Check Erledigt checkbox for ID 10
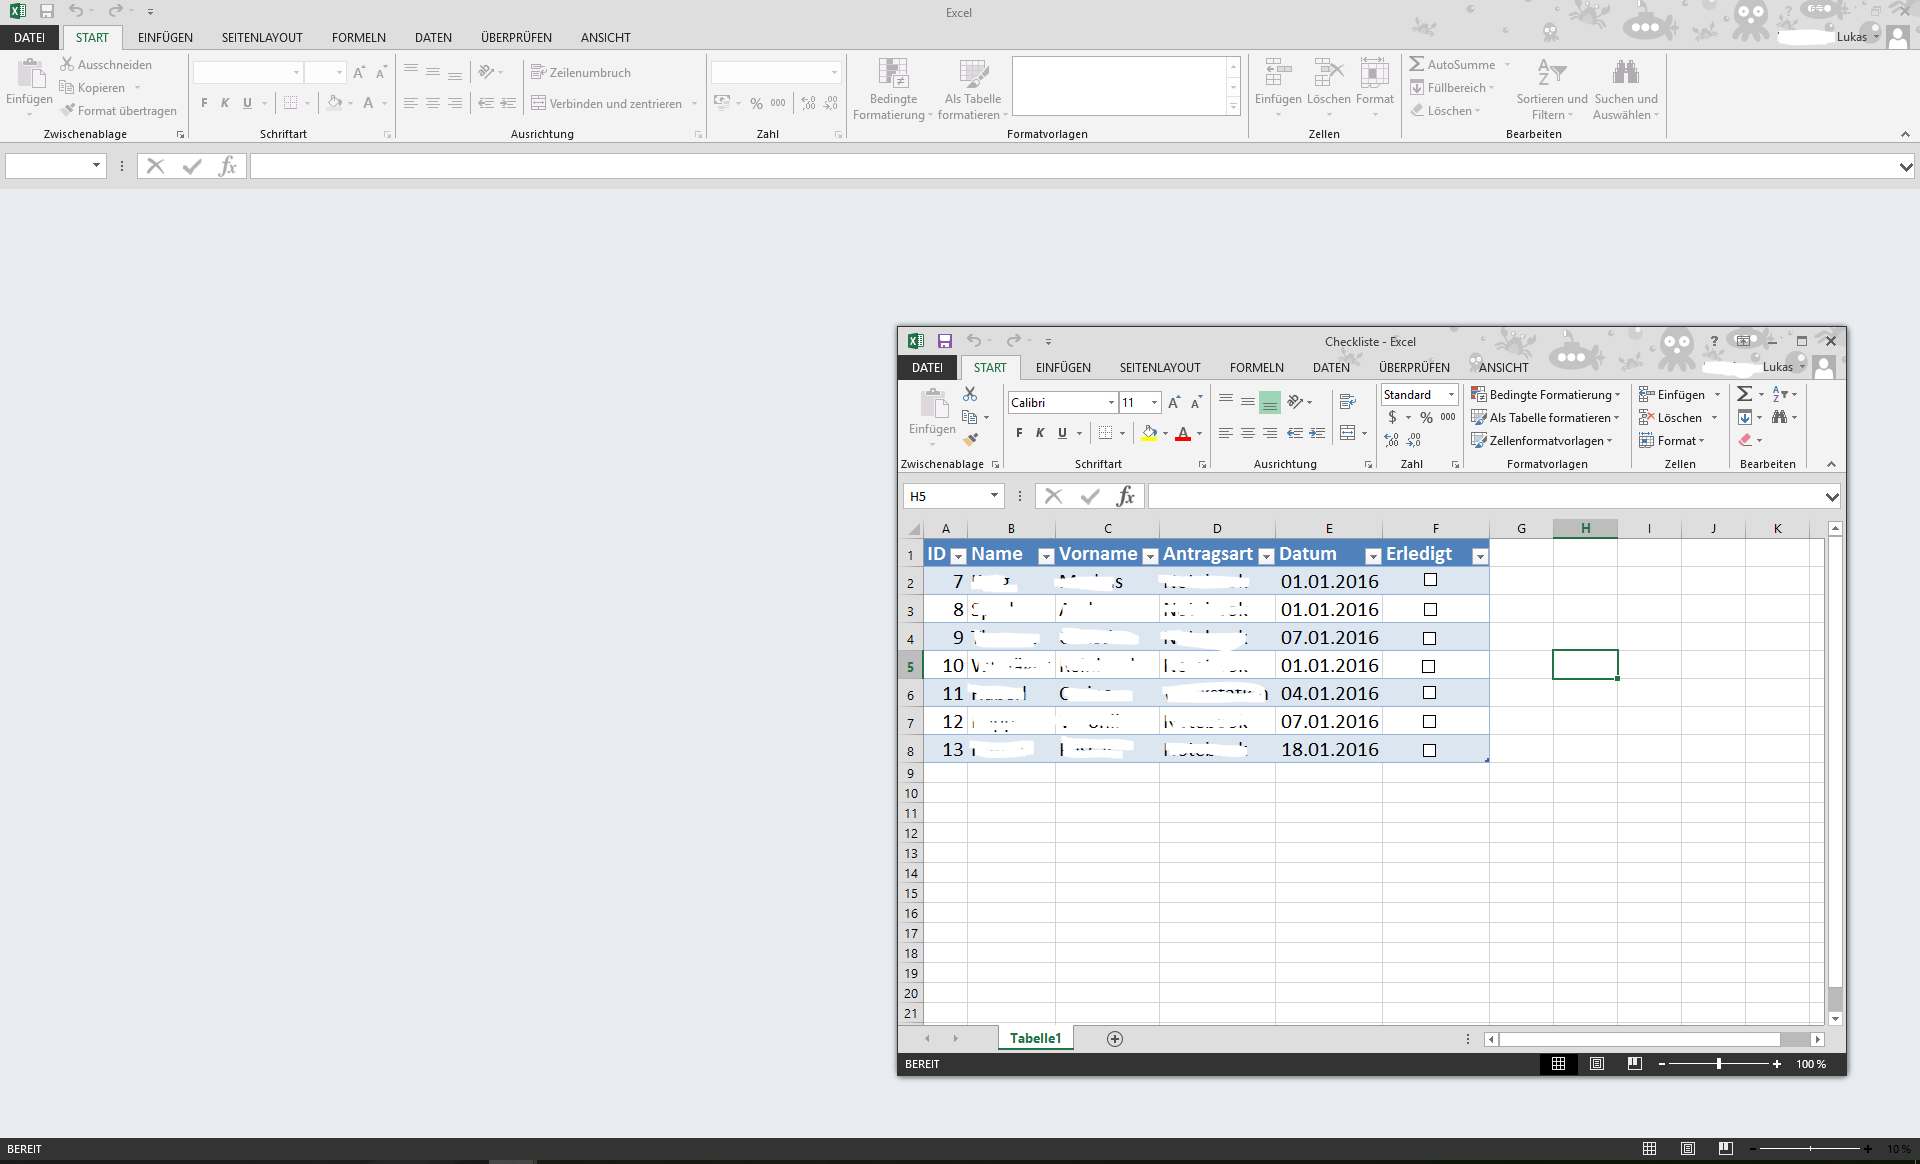The width and height of the screenshot is (1920, 1164). pos(1428,666)
